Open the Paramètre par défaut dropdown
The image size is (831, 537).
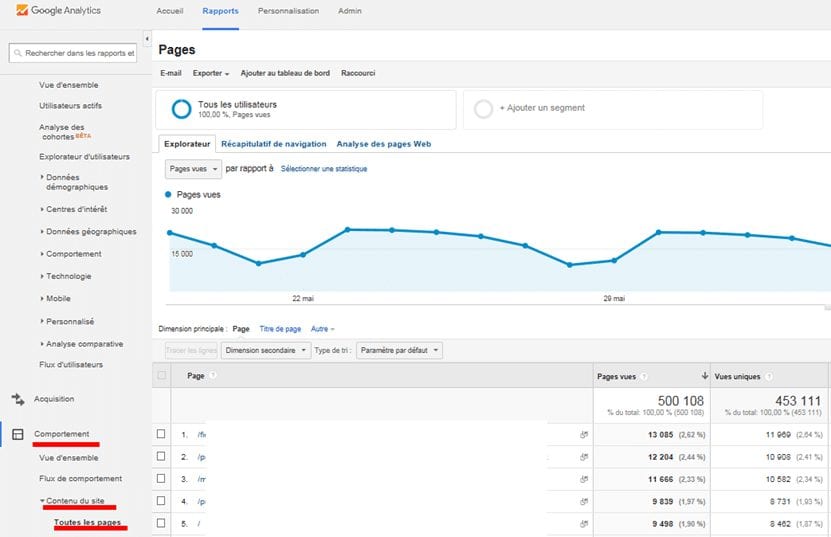[x=399, y=350]
